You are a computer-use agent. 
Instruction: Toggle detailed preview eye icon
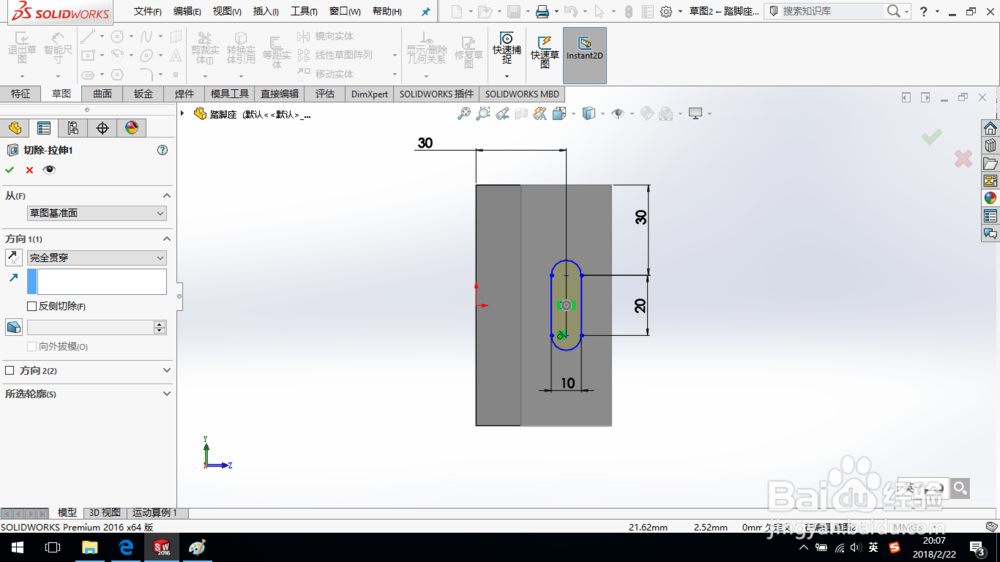(x=49, y=170)
